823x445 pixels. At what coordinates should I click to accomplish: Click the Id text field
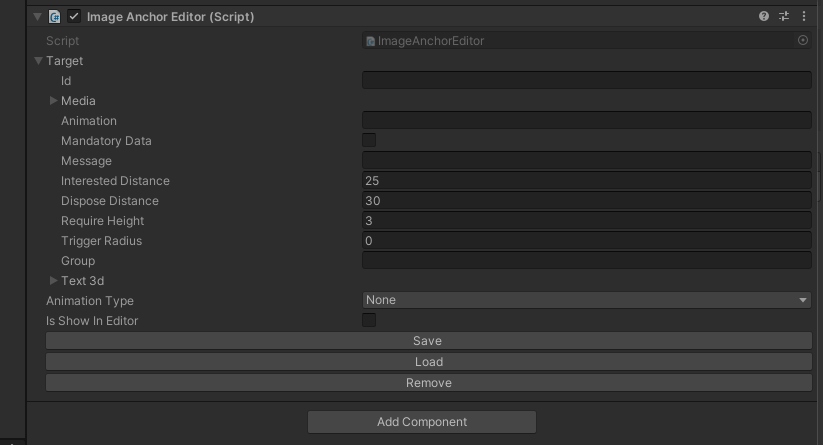tap(586, 81)
